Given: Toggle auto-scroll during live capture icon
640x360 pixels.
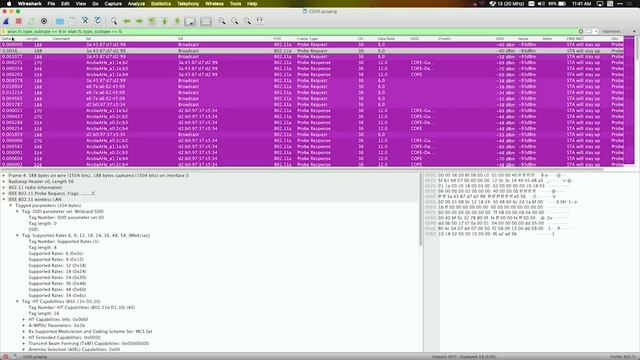Looking at the screenshot, I should point(190,21).
